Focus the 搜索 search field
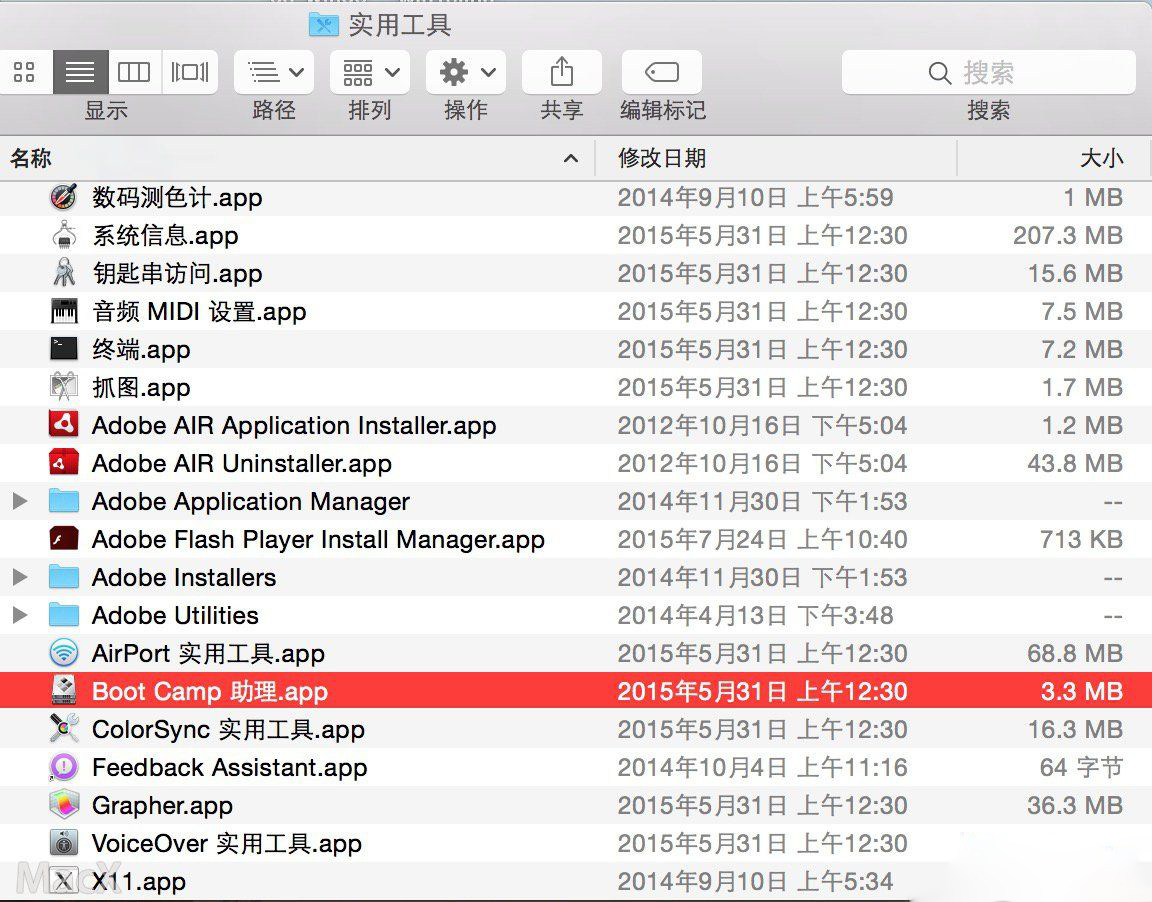The width and height of the screenshot is (1152, 902). 988,72
